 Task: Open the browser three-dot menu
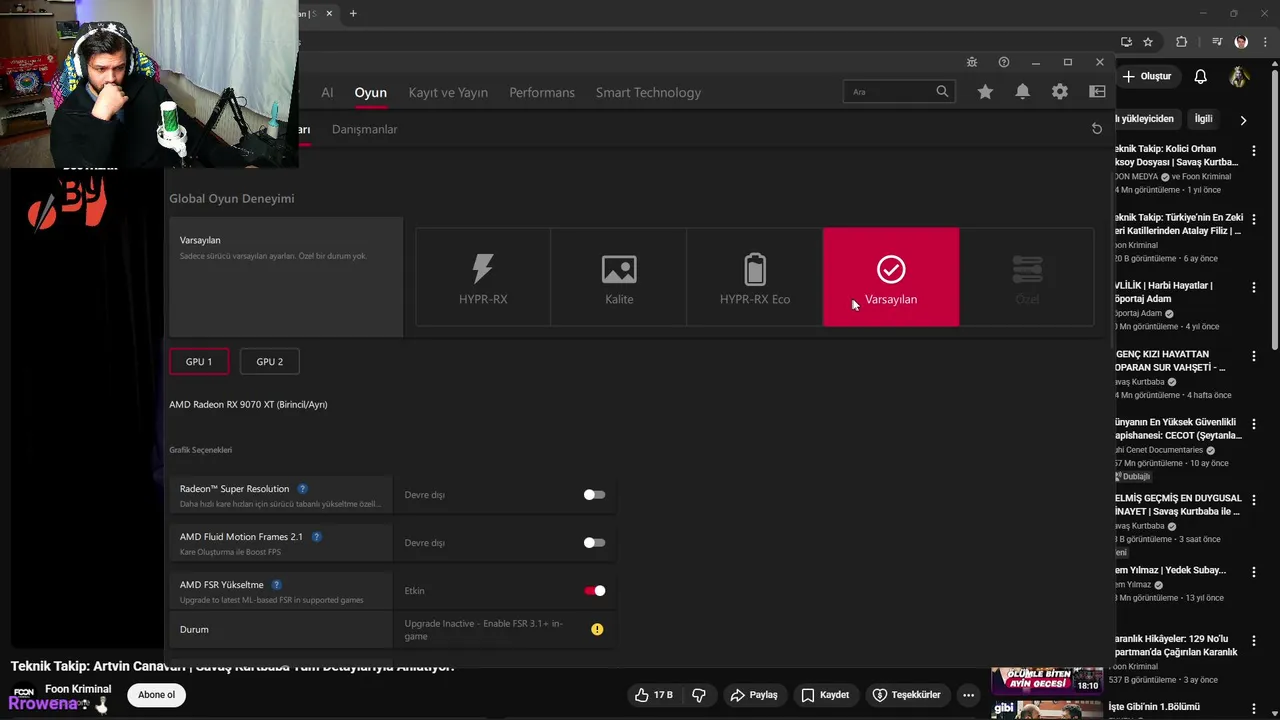1263,42
